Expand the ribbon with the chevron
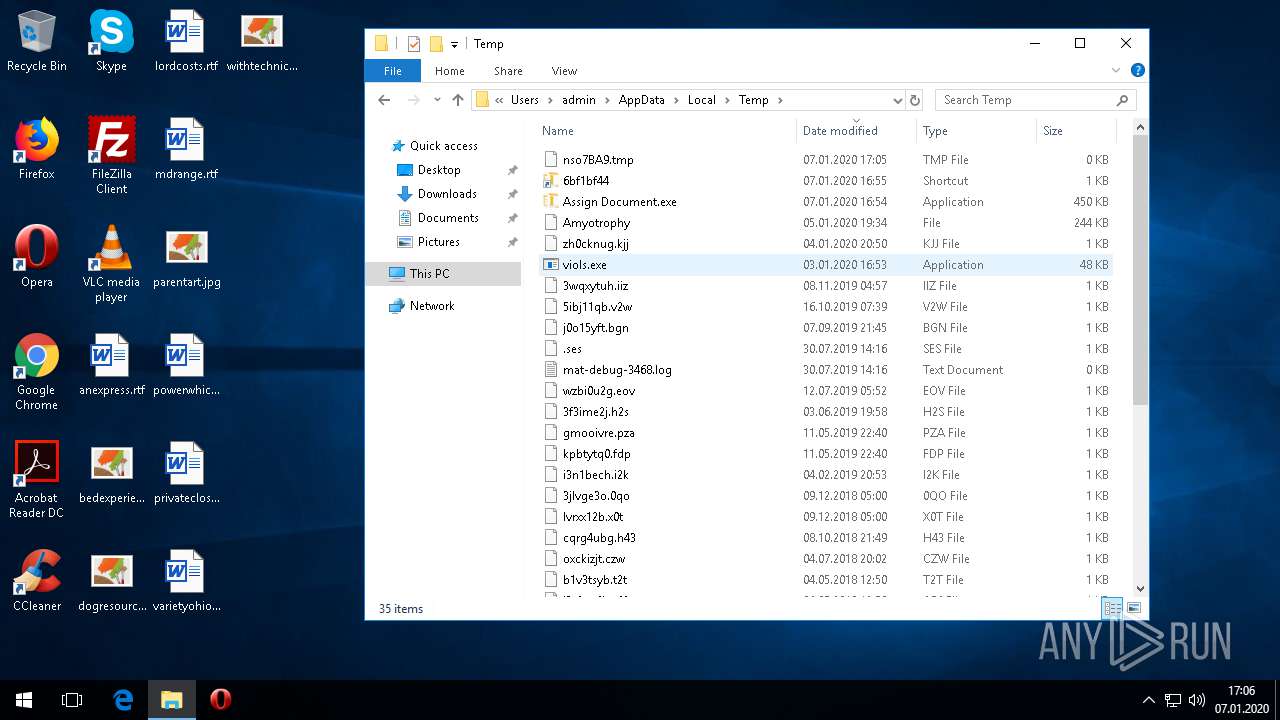Image resolution: width=1280 pixels, height=720 pixels. (x=1116, y=71)
